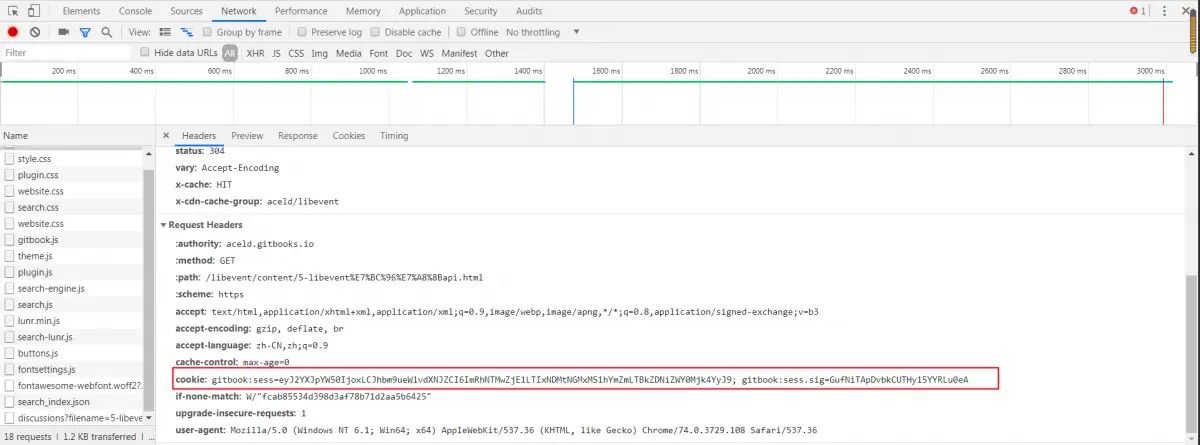Click the red load event line in timeline
Screen dimensions: 1200x445
click(x=1163, y=102)
